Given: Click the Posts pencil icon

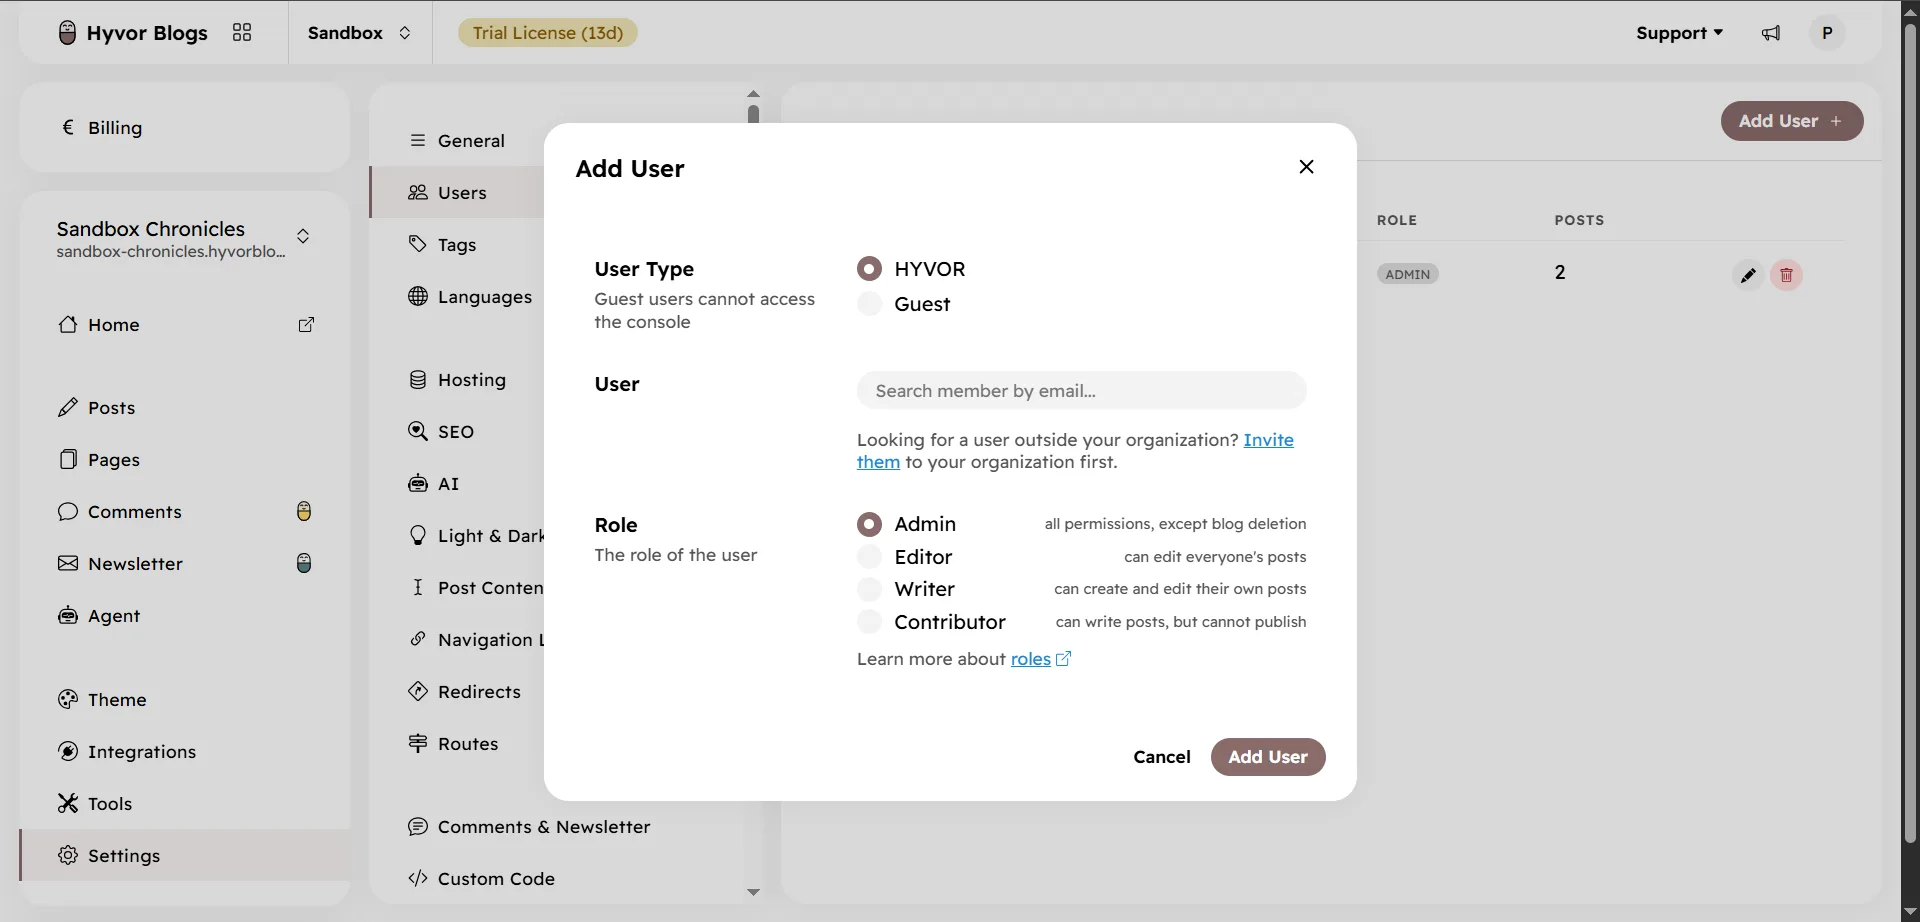Looking at the screenshot, I should (x=67, y=407).
